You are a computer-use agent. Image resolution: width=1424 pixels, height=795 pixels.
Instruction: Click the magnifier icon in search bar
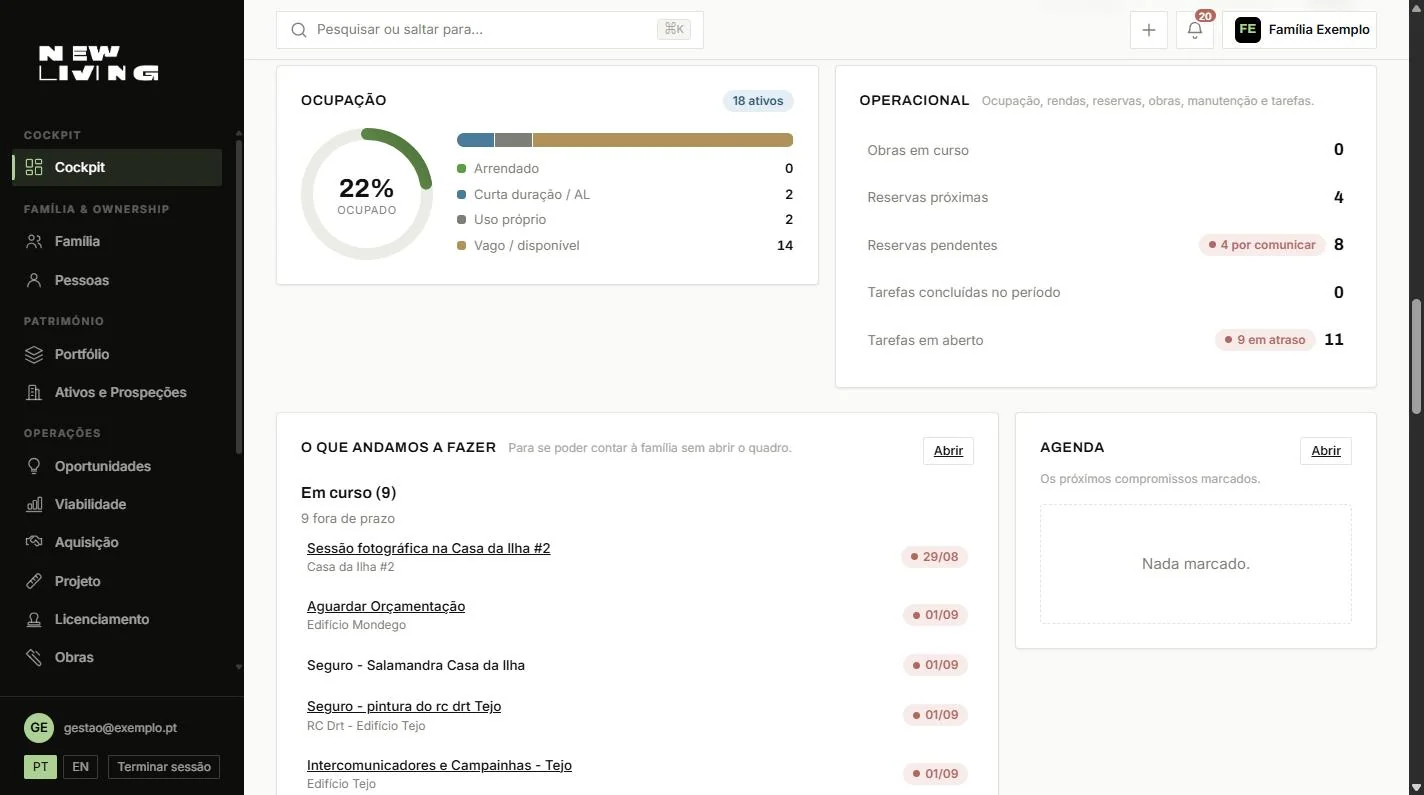[x=298, y=30]
